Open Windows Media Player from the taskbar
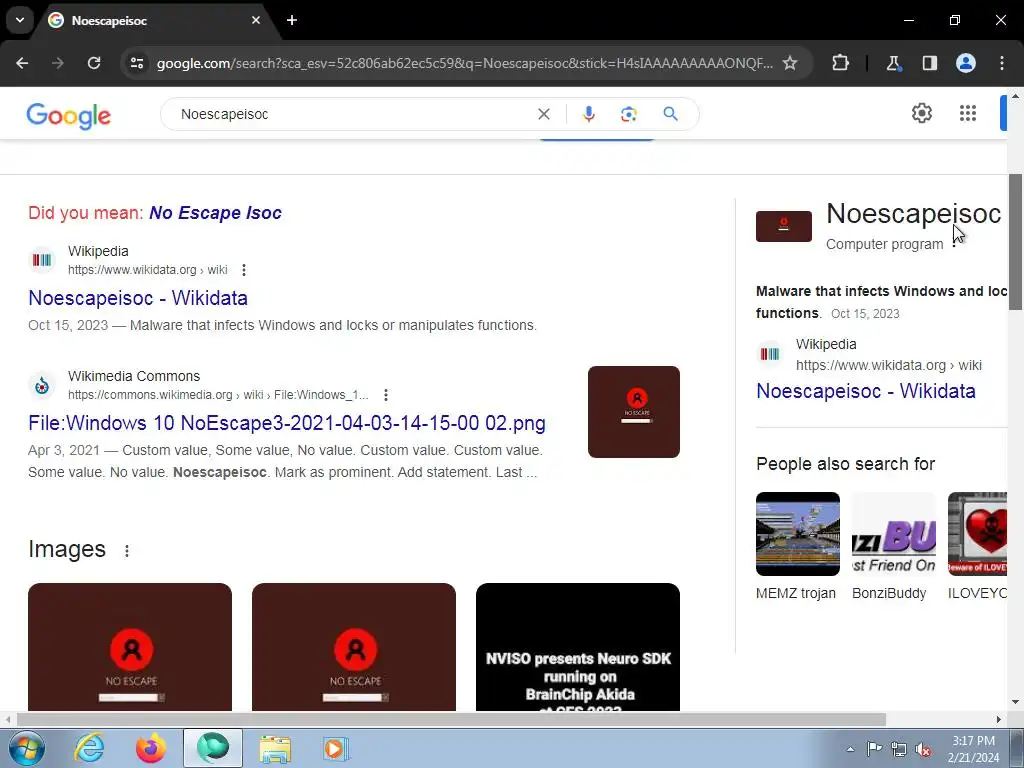Screen dimensions: 1024x768 tap(336, 748)
